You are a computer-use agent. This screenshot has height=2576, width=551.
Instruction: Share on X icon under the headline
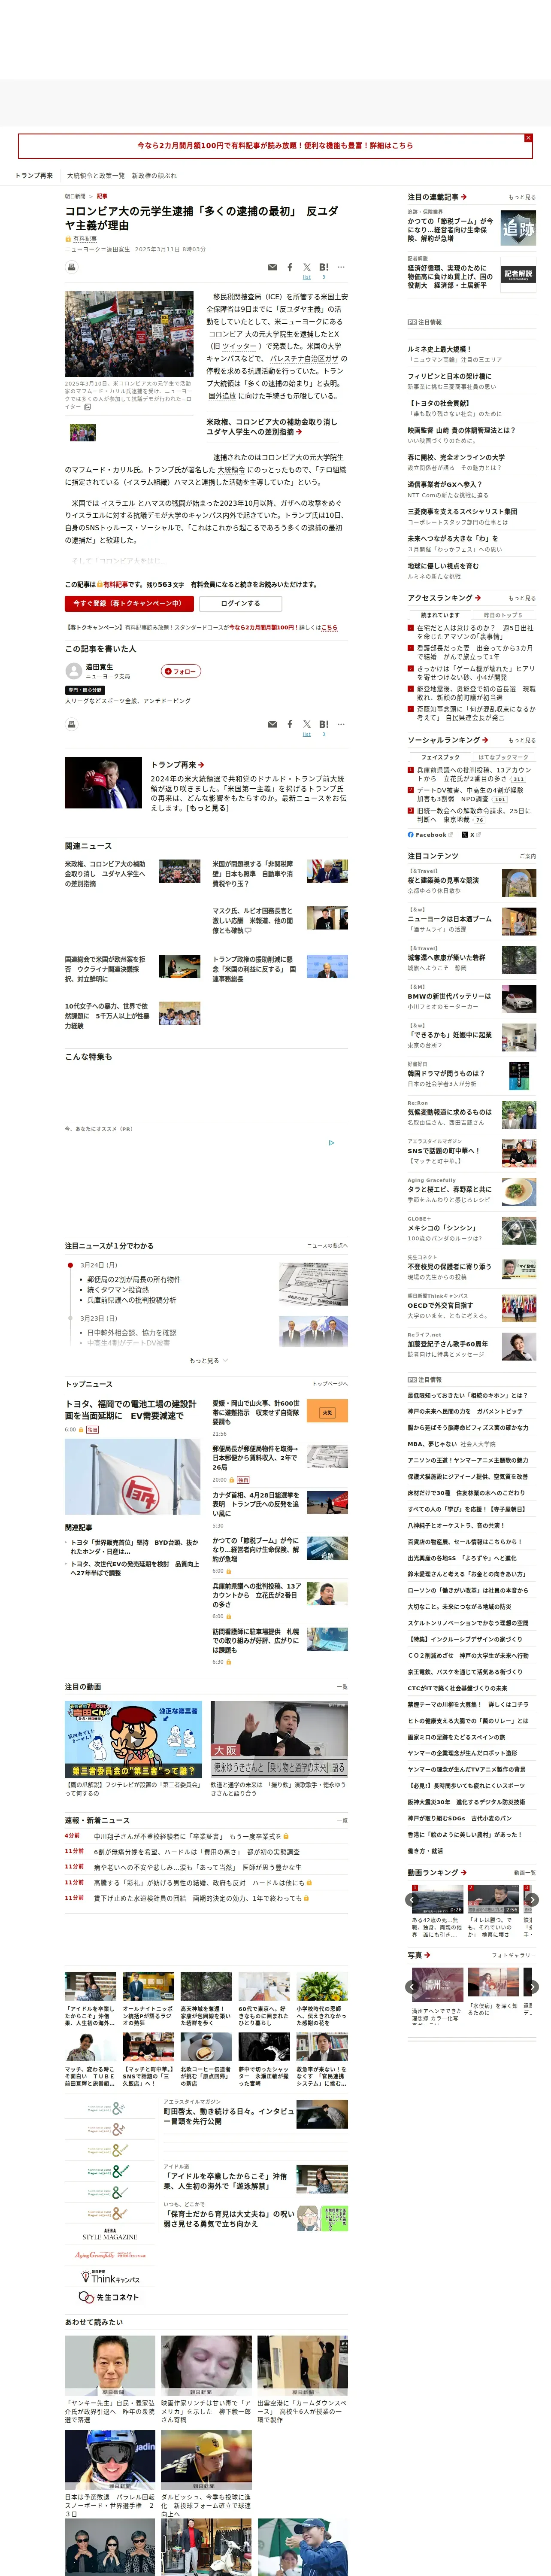tap(307, 267)
